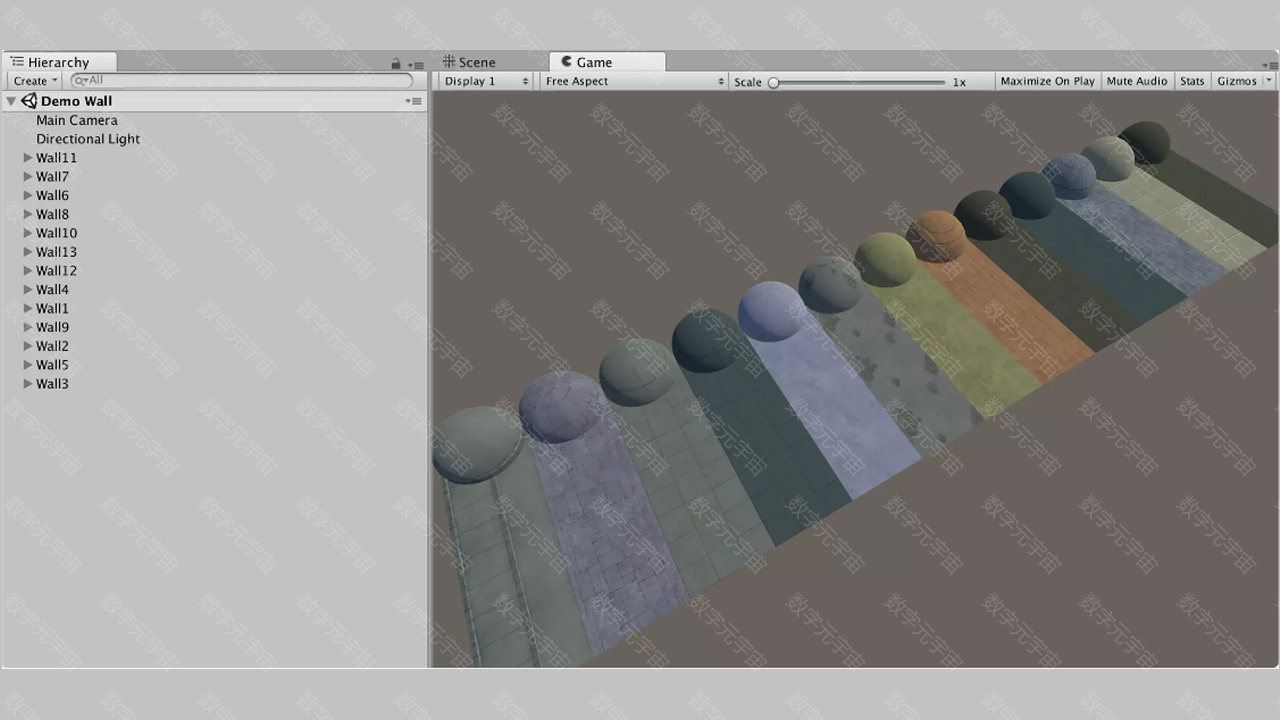Toggle the Hierarchy panel lock icon

click(x=396, y=64)
